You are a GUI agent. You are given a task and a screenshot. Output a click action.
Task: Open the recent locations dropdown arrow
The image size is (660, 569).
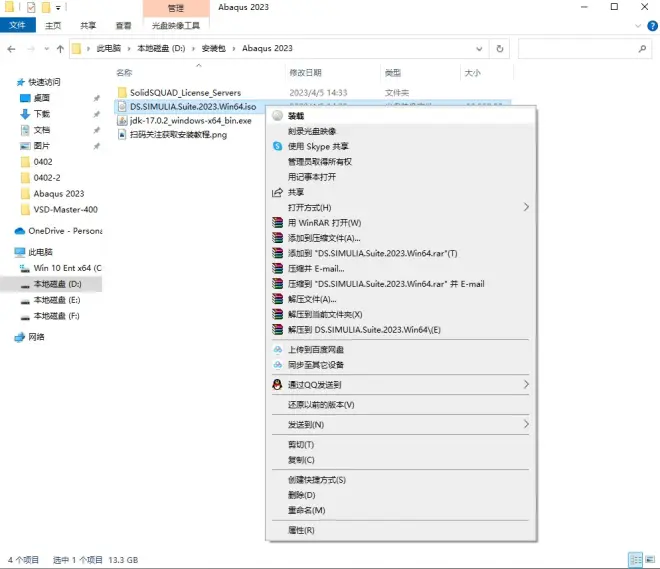[x=46, y=49]
